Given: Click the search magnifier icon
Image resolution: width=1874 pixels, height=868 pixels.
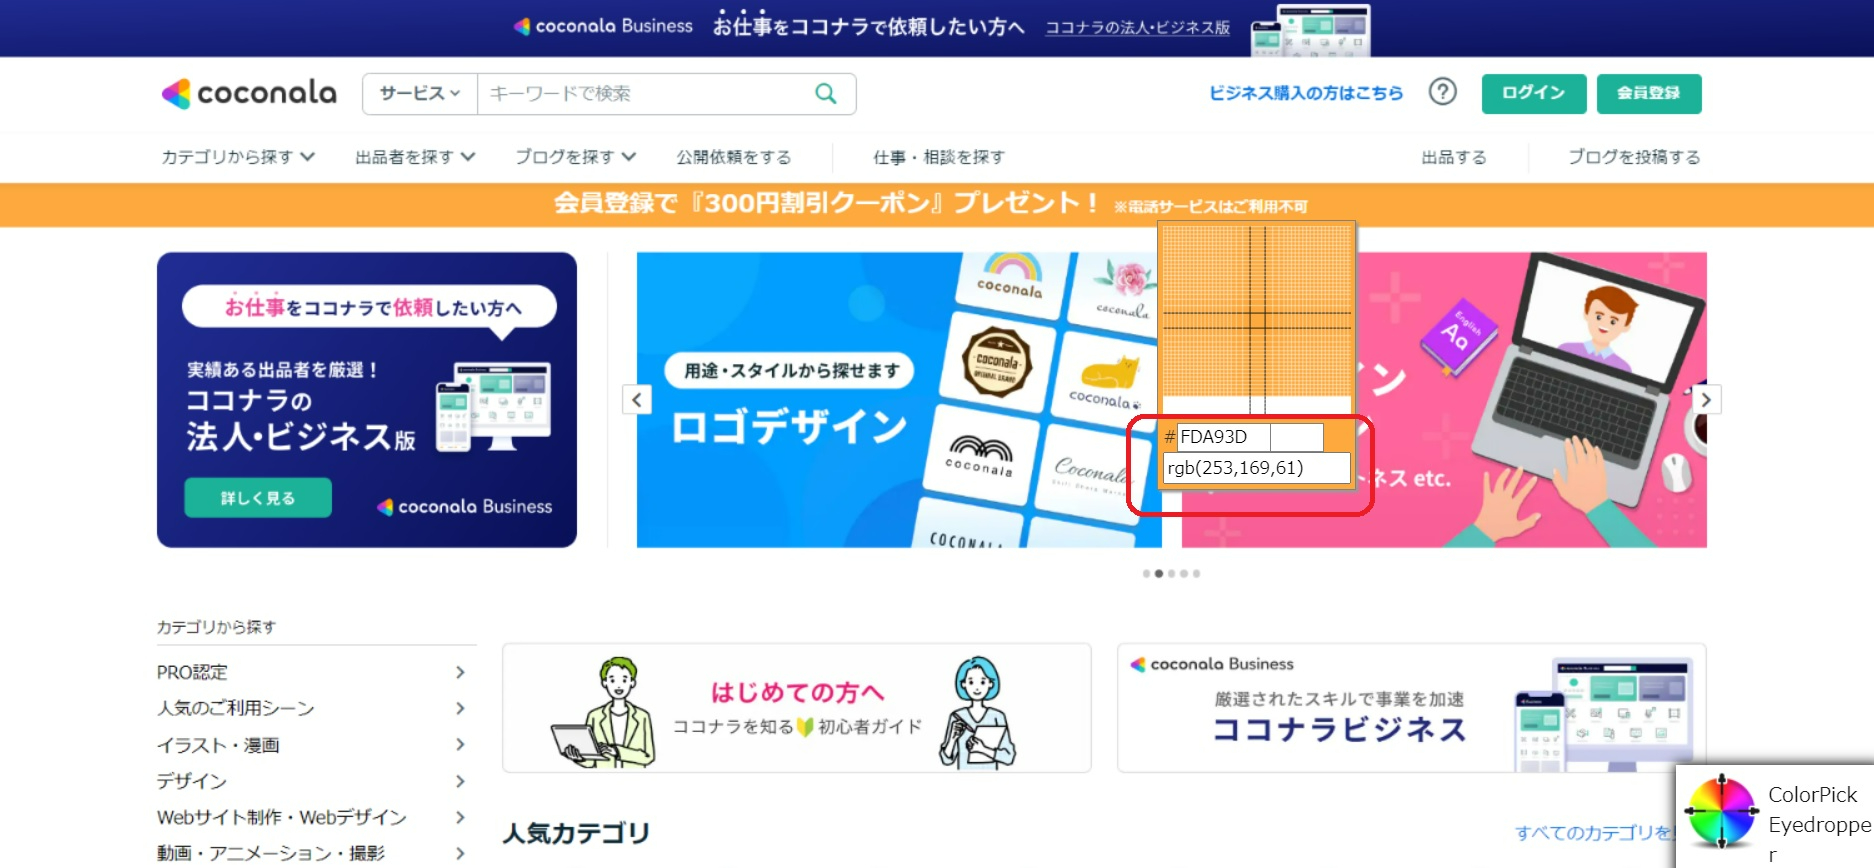Looking at the screenshot, I should tap(825, 94).
